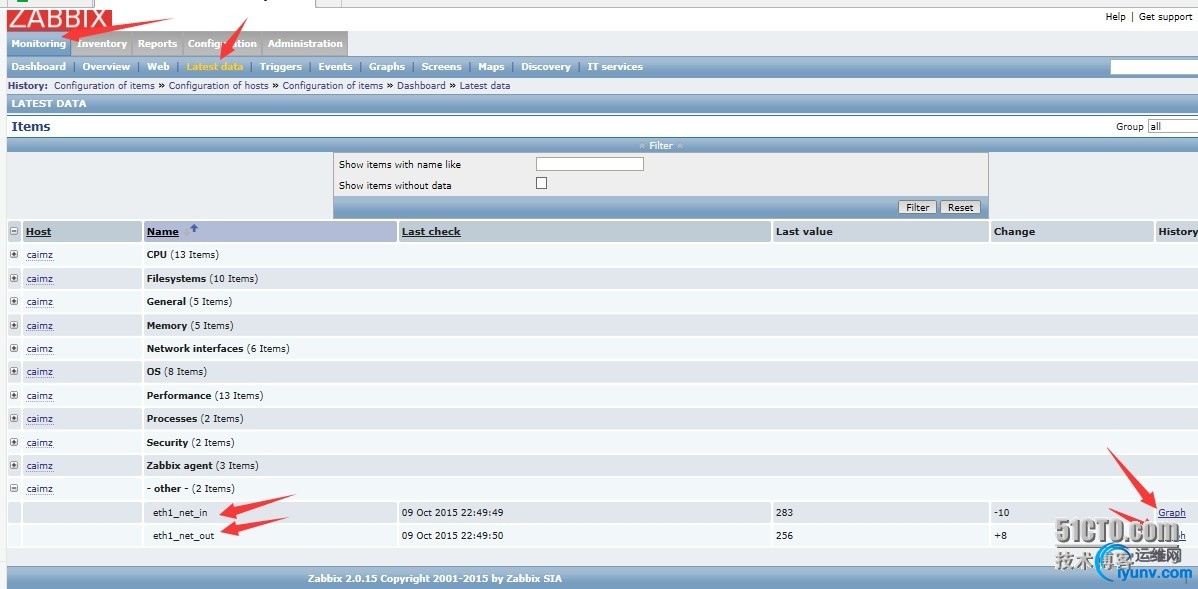Collapse the - other - (2 Items) group
The height and width of the screenshot is (589, 1198).
click(x=14, y=488)
